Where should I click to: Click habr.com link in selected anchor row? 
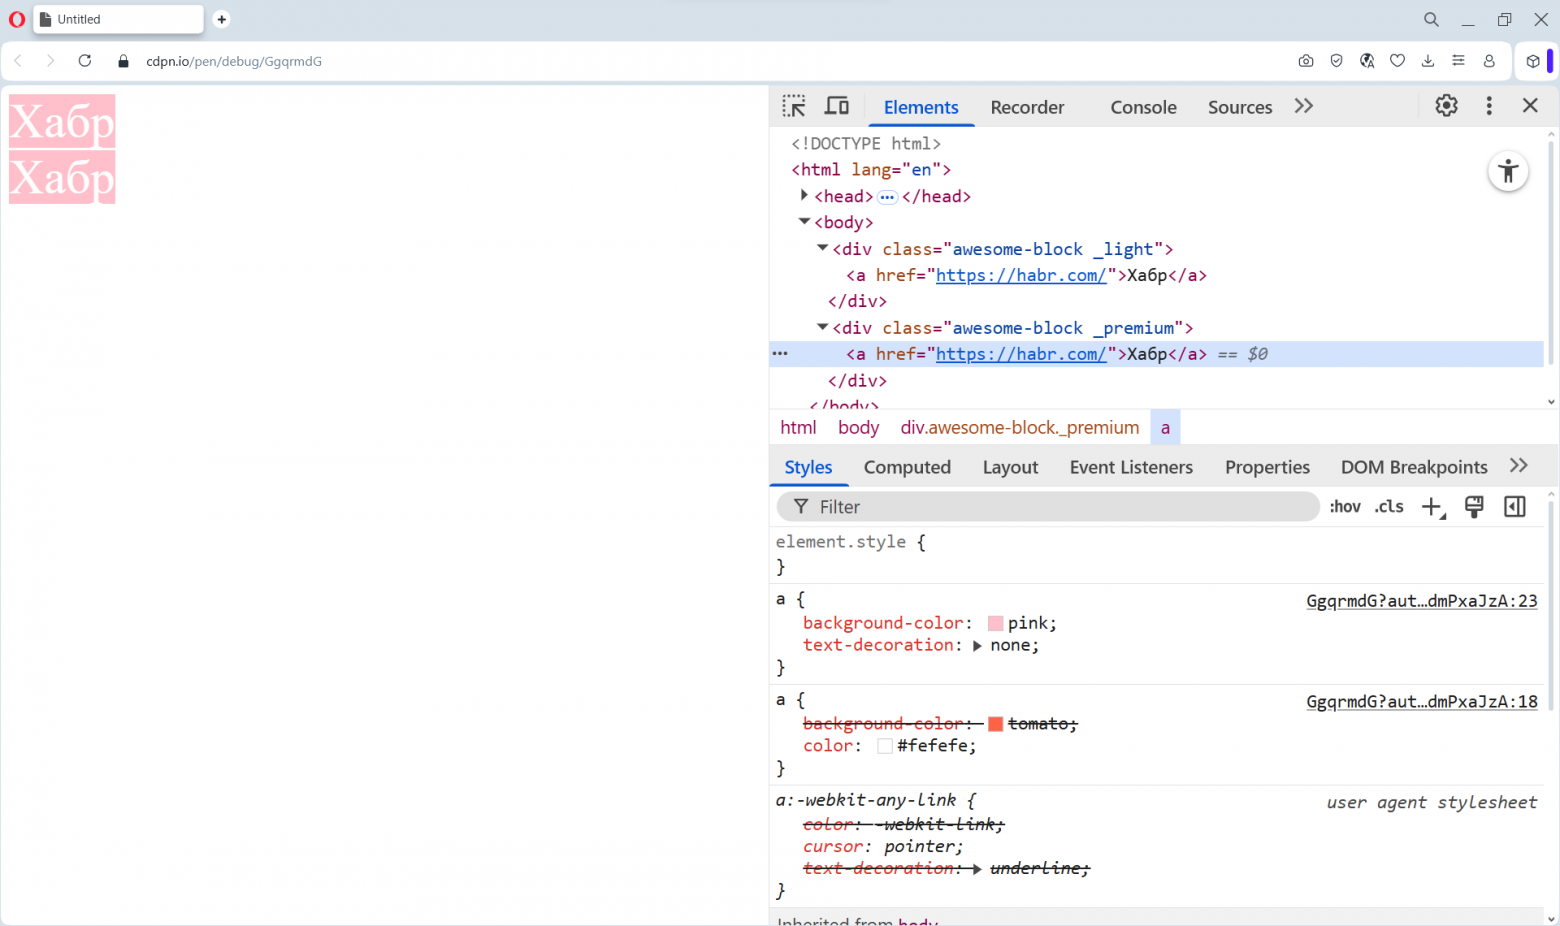(1021, 354)
